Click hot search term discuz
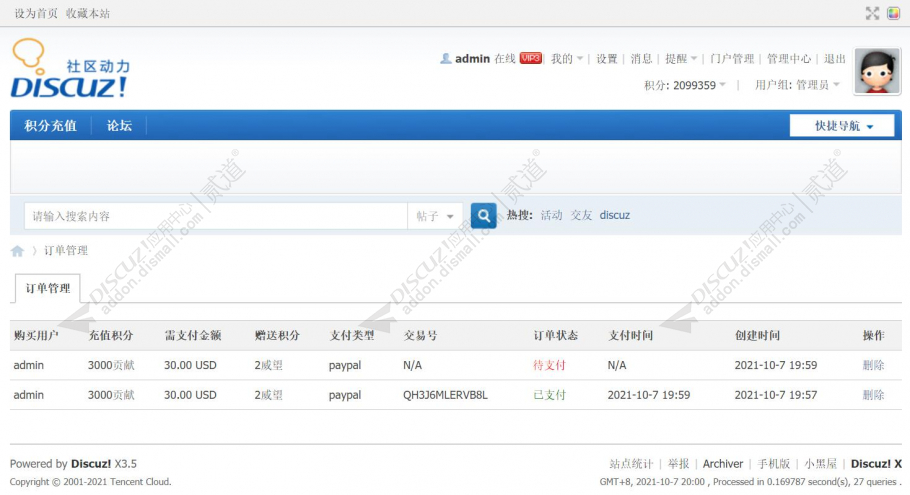Screen dimensions: 910x495 tap(615, 215)
